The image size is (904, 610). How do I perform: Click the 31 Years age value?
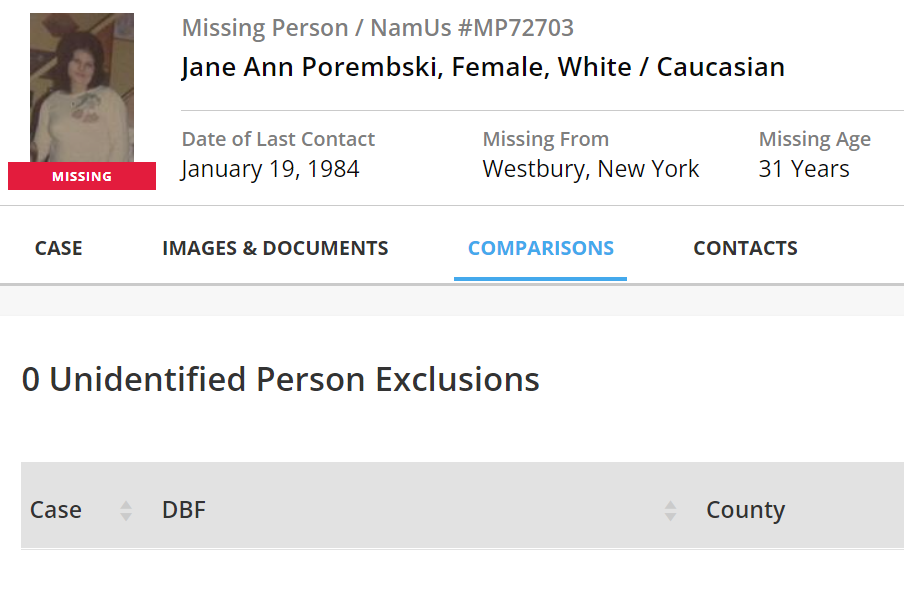point(803,169)
